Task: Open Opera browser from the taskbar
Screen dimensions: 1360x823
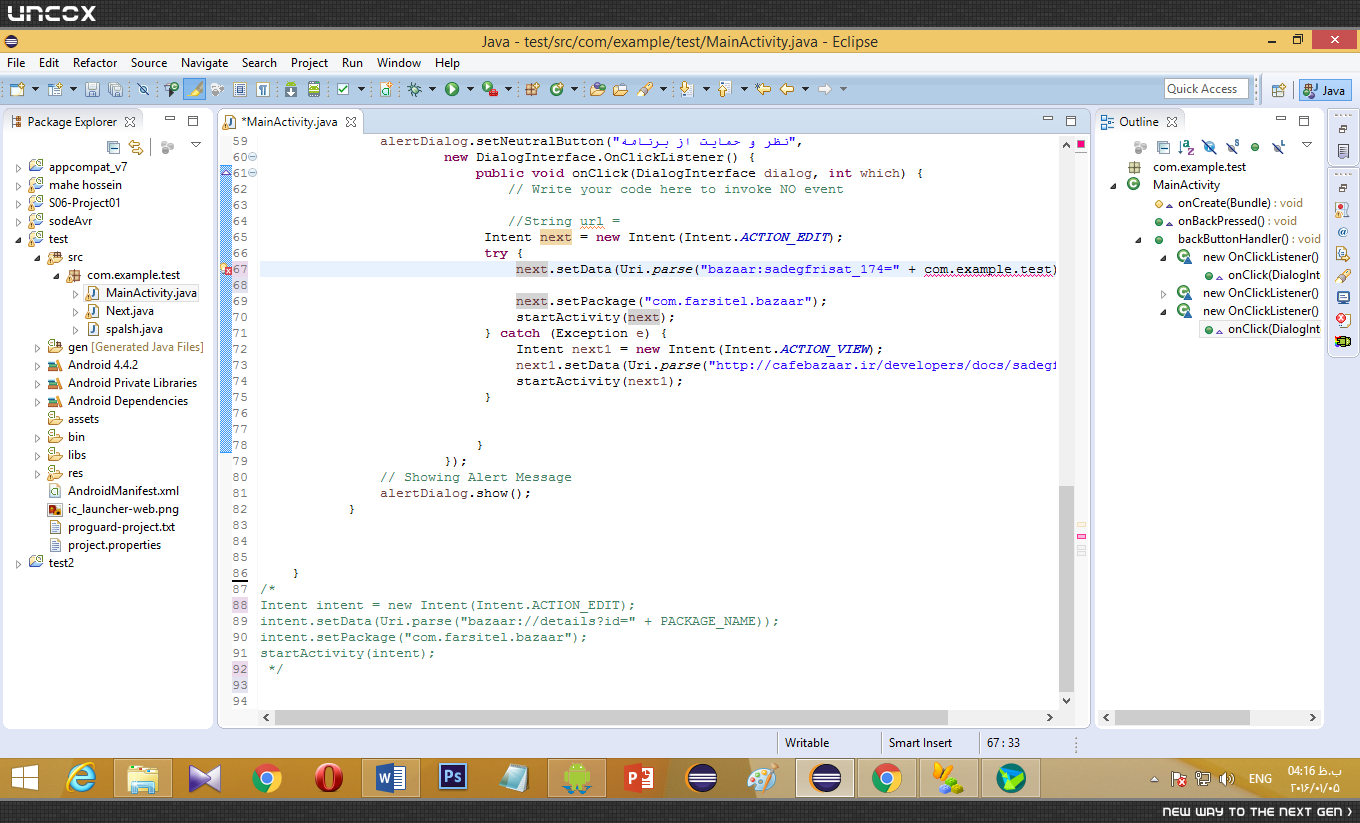Action: click(x=329, y=777)
